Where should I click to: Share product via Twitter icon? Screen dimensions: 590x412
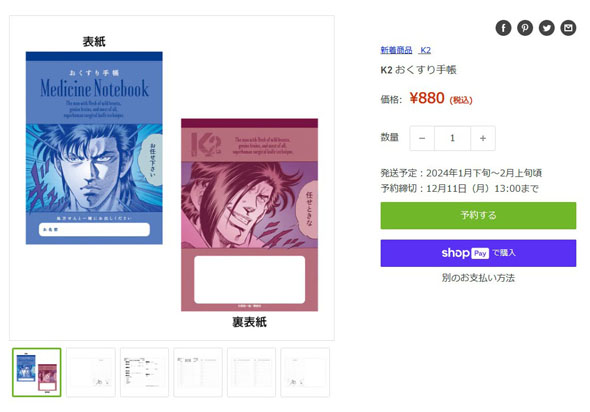point(547,28)
